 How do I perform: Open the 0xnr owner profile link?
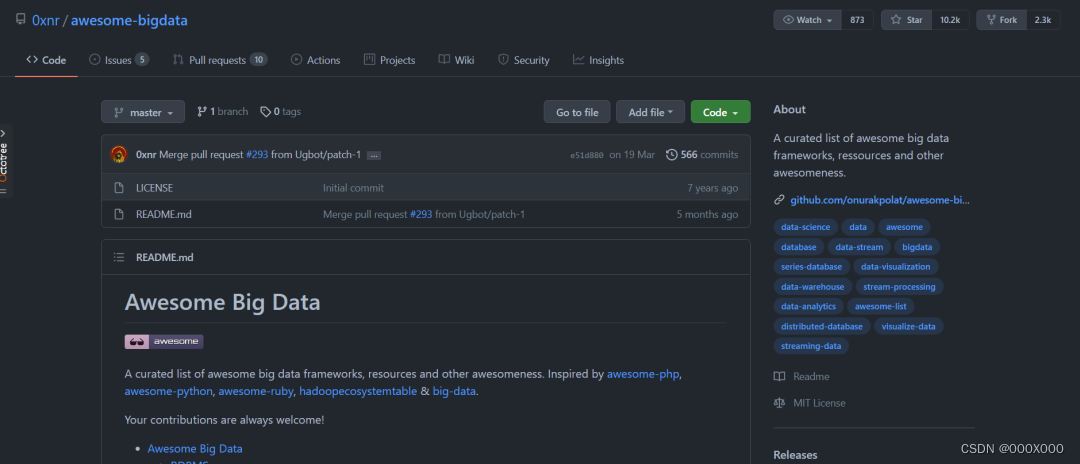pyautogui.click(x=45, y=20)
